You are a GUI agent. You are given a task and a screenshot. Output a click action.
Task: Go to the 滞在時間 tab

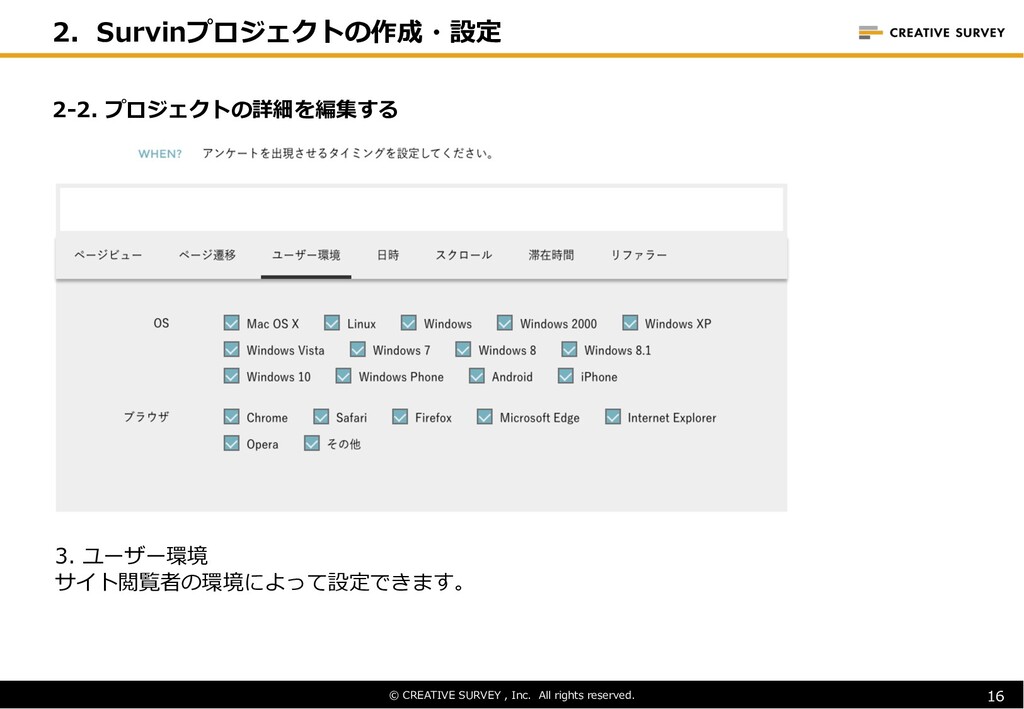pos(551,255)
